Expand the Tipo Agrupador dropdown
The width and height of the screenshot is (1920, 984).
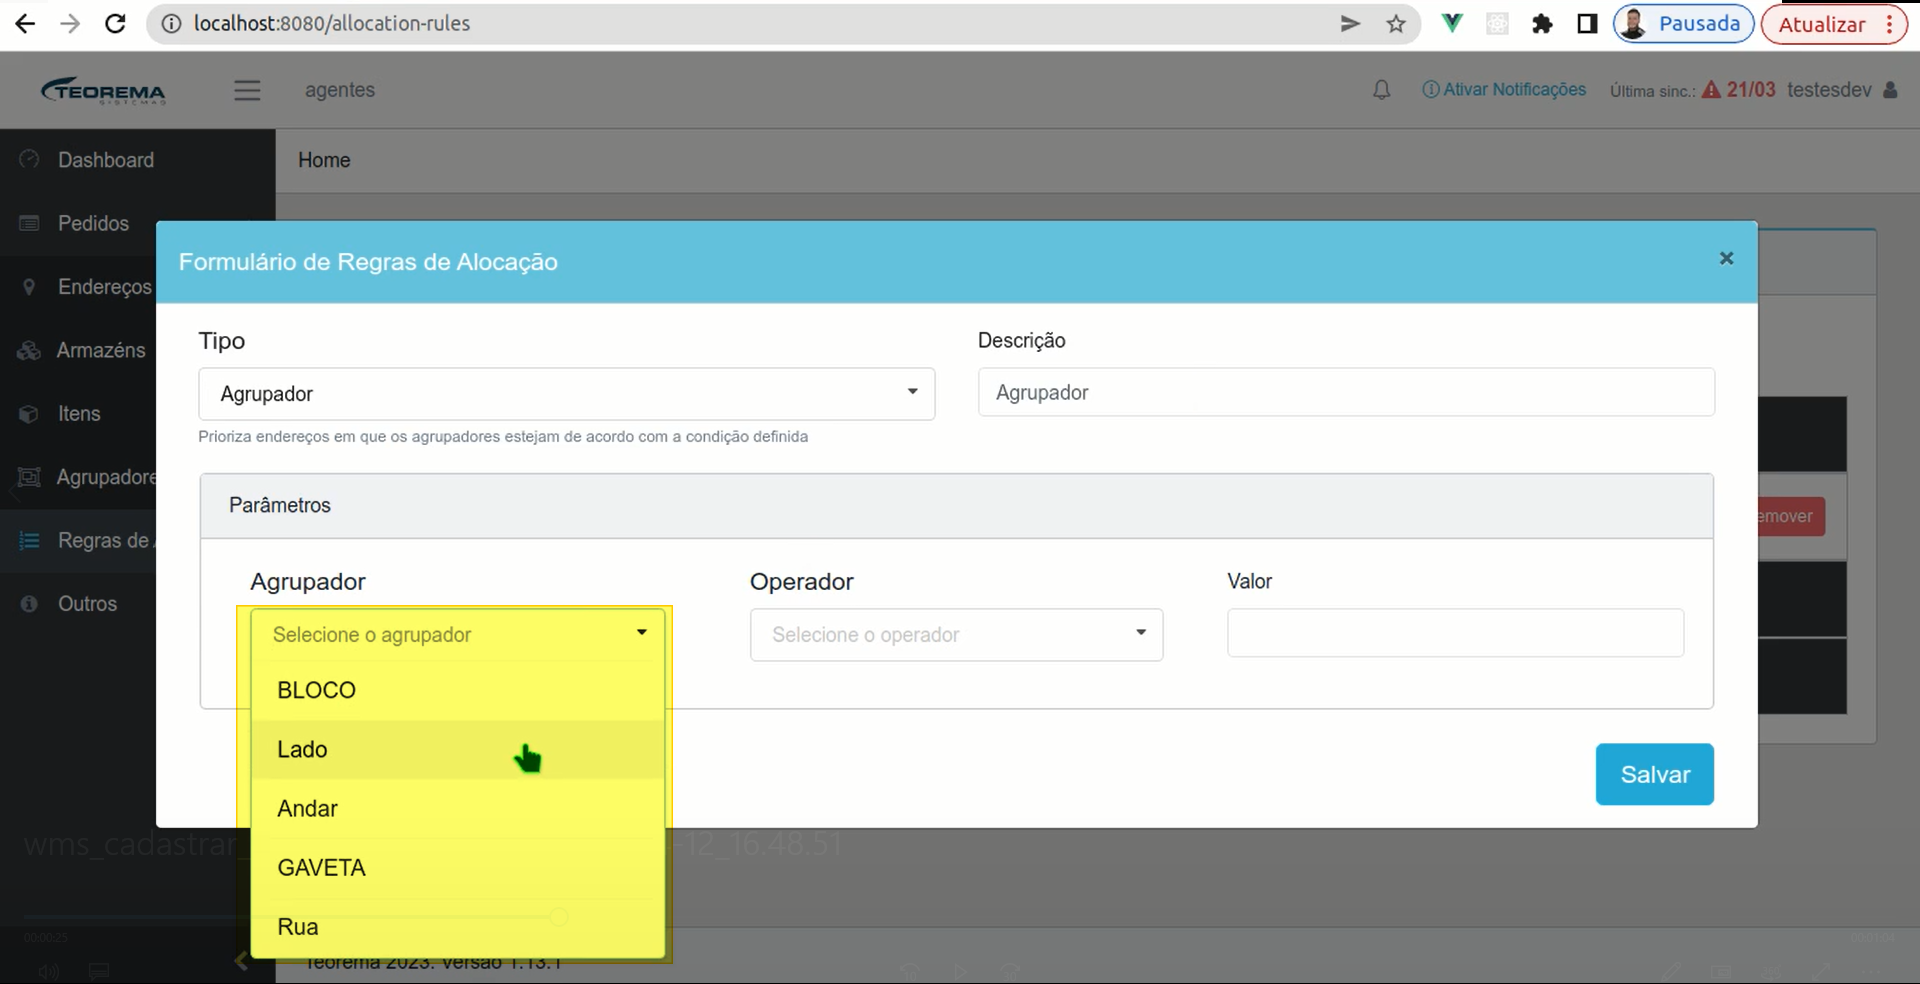[x=566, y=394]
